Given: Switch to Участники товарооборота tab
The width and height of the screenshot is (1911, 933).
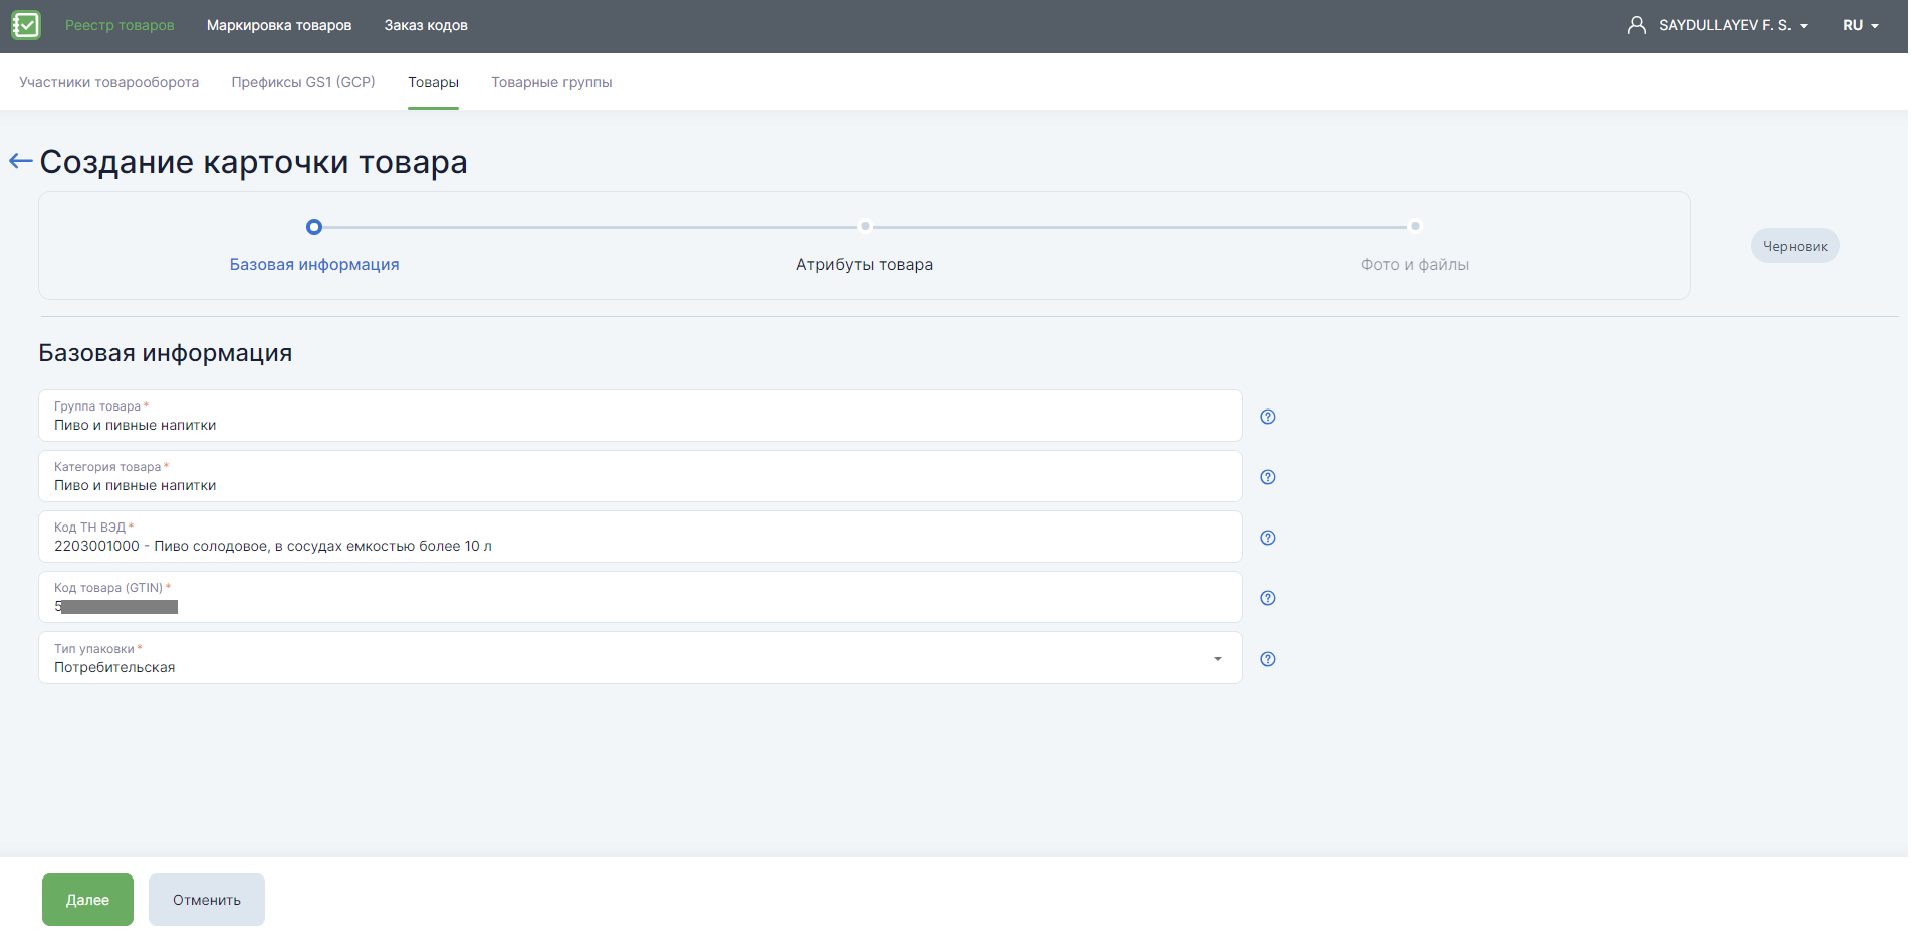Looking at the screenshot, I should pos(109,82).
